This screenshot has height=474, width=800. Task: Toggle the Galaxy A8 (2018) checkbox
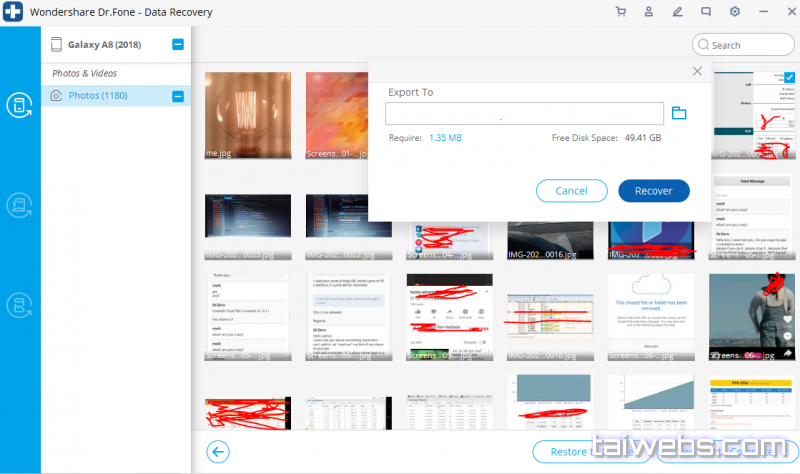[x=178, y=44]
